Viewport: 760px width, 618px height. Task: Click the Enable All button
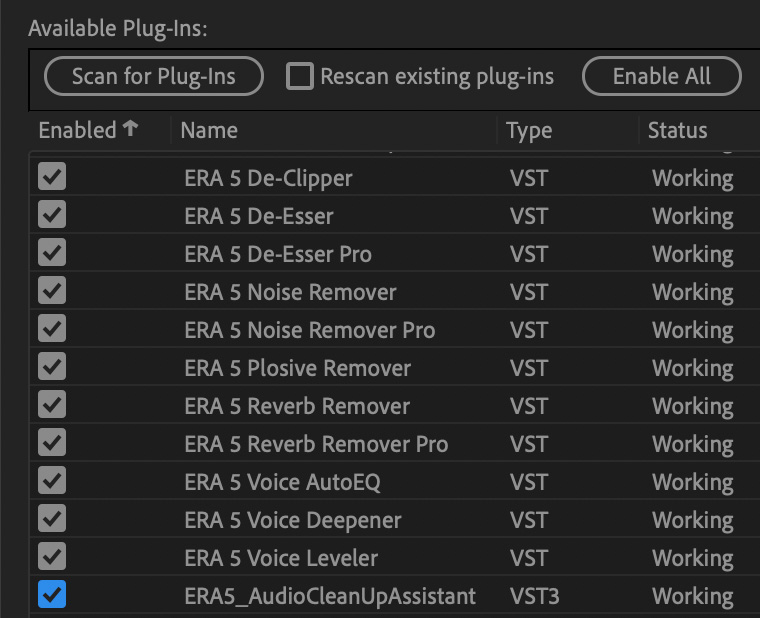click(x=662, y=76)
